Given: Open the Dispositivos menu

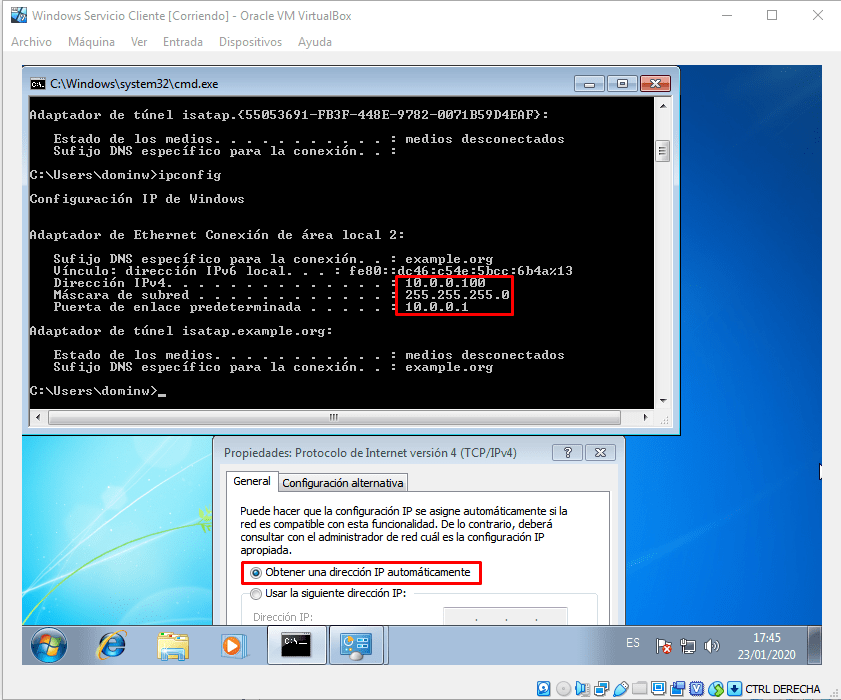Looking at the screenshot, I should coord(250,42).
